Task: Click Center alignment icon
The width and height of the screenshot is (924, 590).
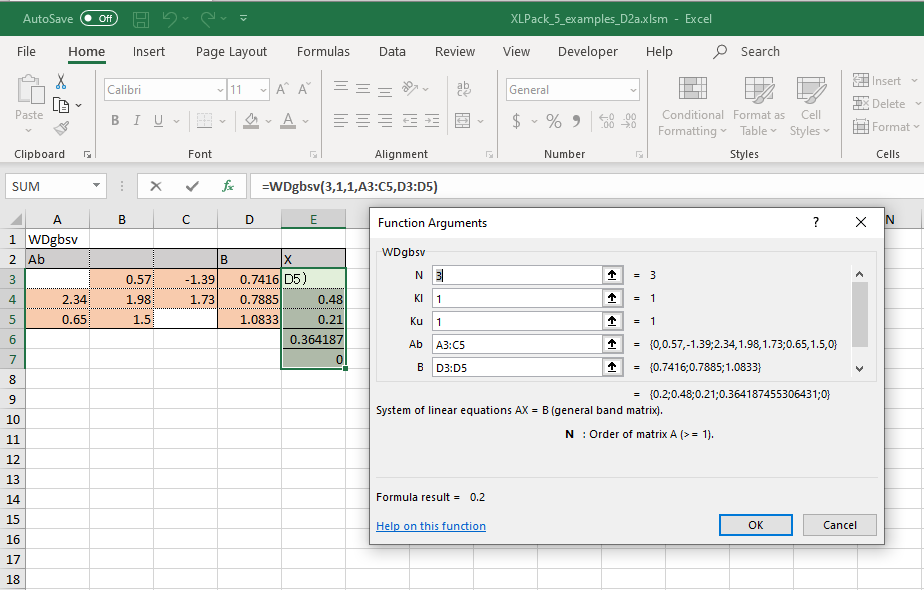Action: point(363,121)
